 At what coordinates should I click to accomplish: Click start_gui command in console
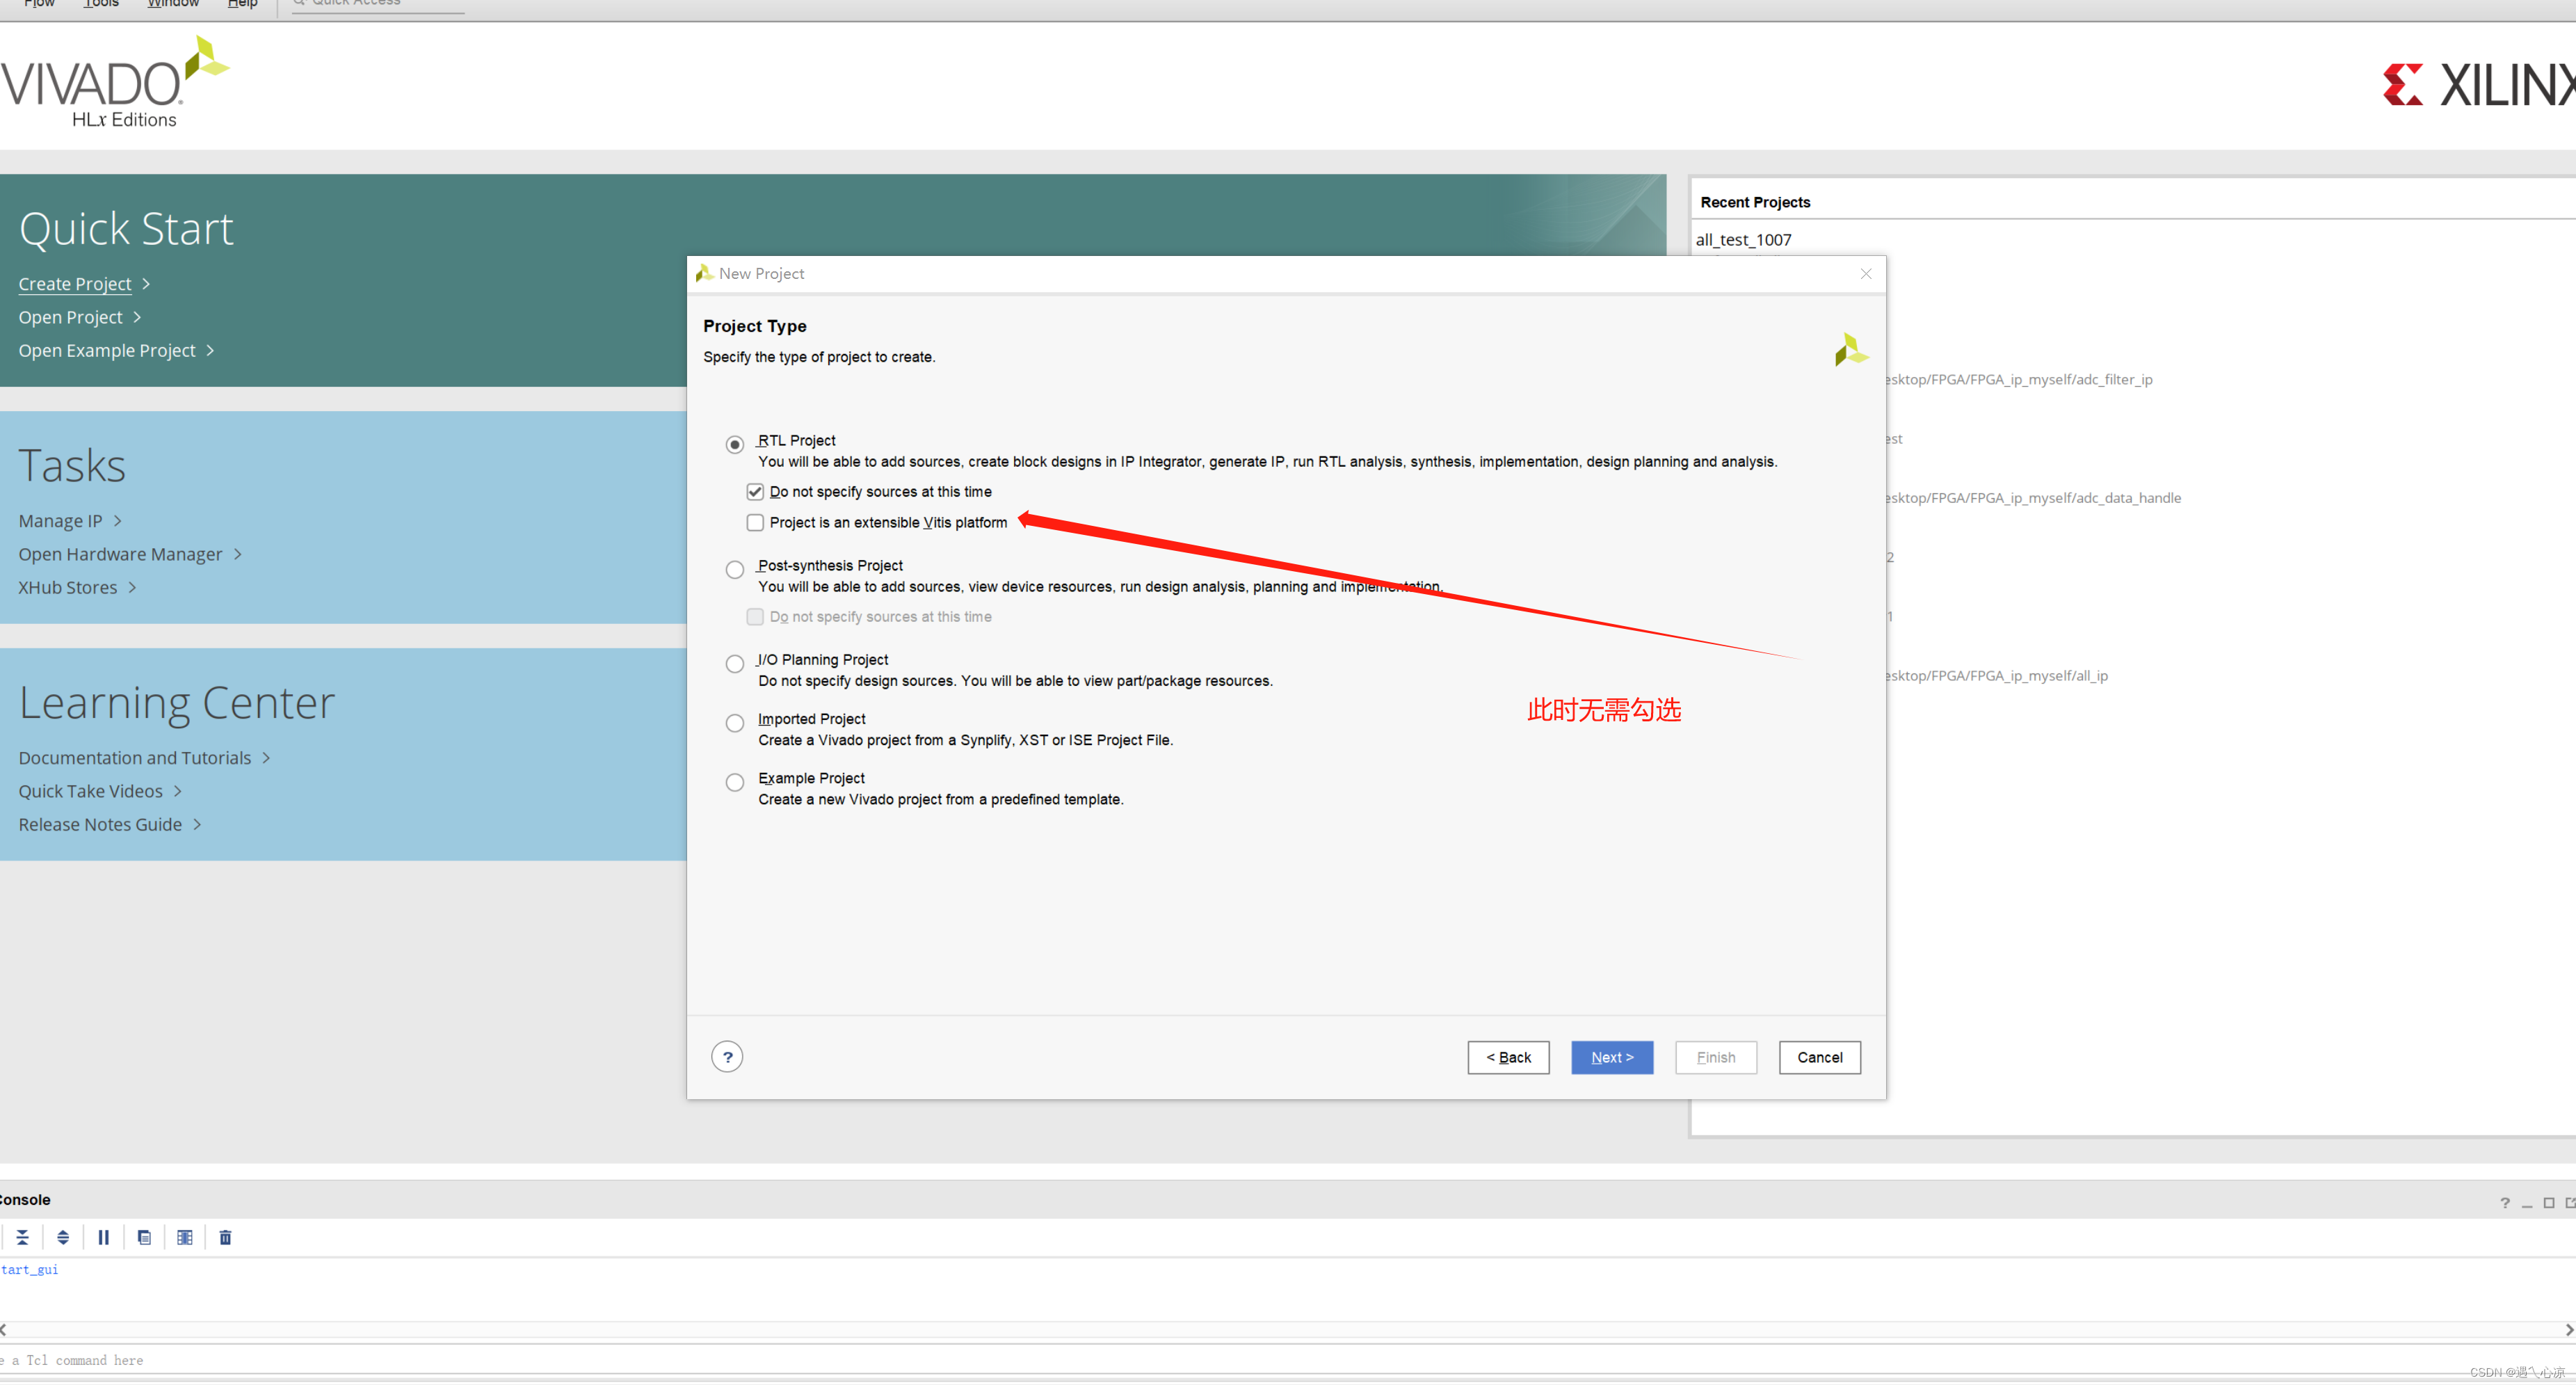pos(29,1270)
